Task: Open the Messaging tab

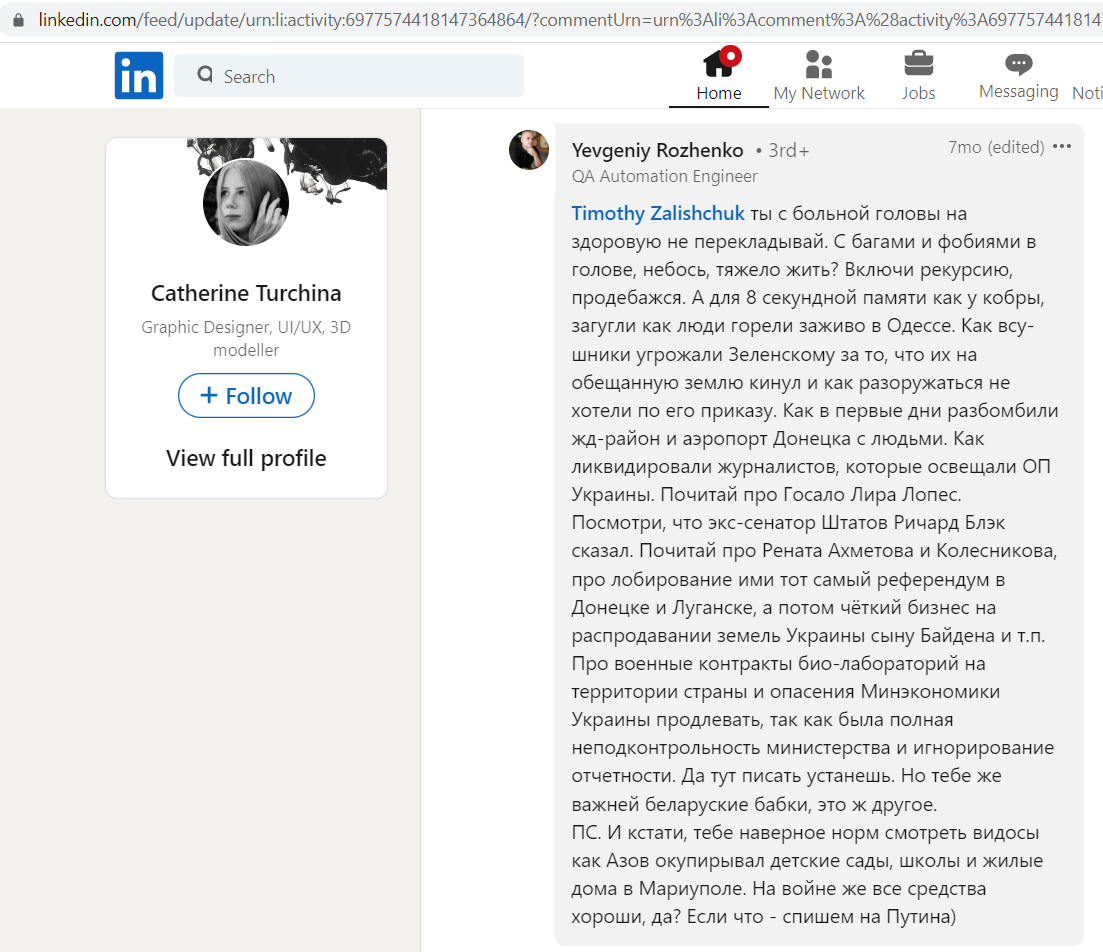Action: pyautogui.click(x=1018, y=76)
